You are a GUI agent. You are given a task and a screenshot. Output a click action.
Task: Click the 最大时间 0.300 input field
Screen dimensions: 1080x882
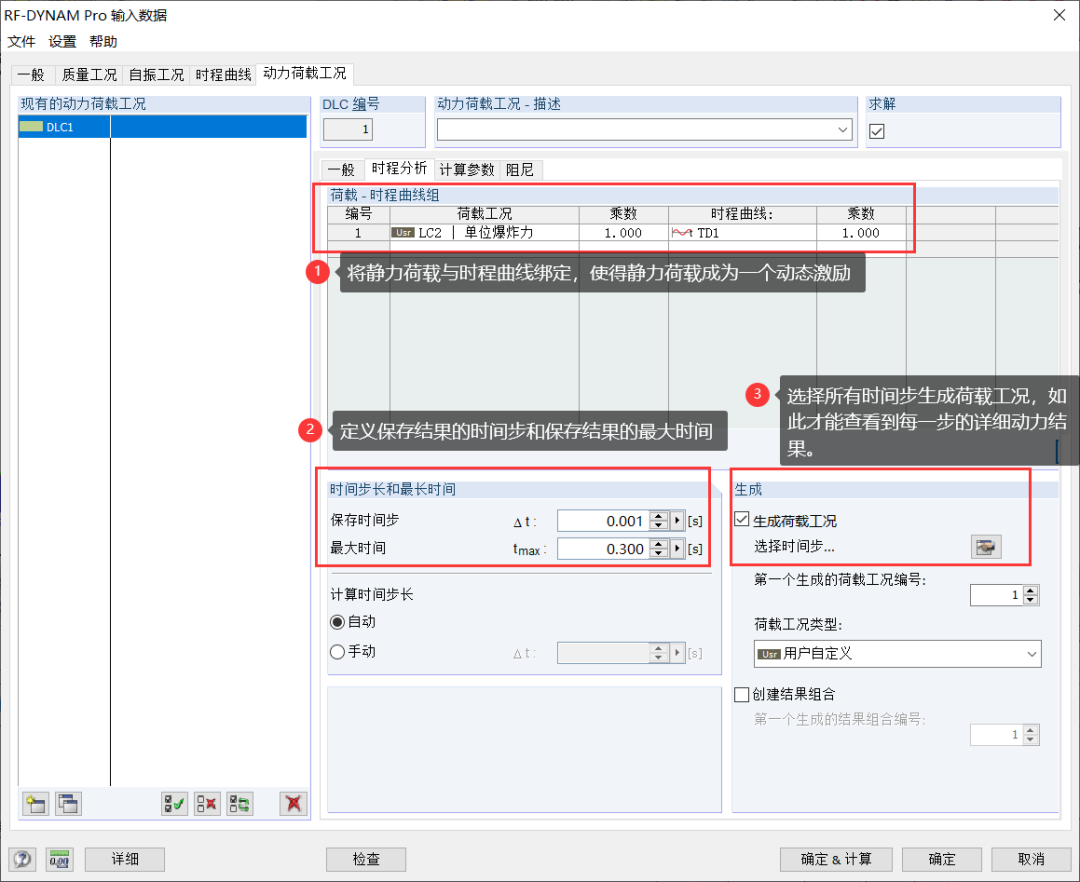coord(602,549)
